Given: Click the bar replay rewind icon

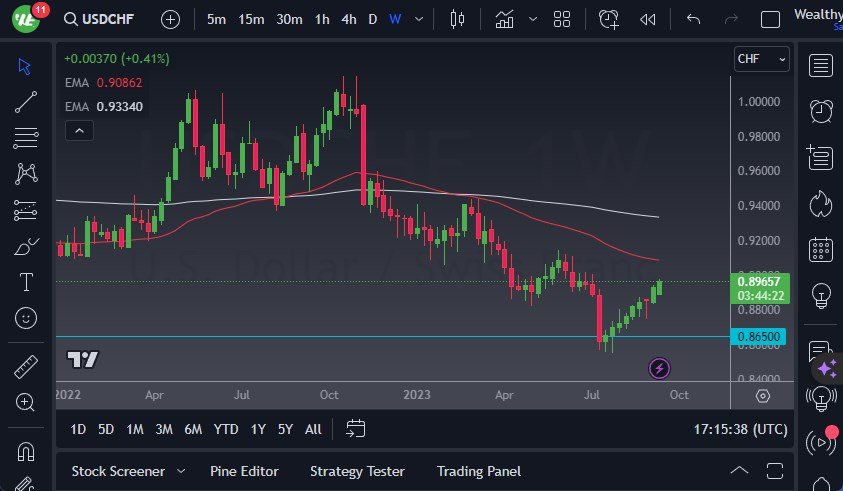Looking at the screenshot, I should click(x=648, y=19).
